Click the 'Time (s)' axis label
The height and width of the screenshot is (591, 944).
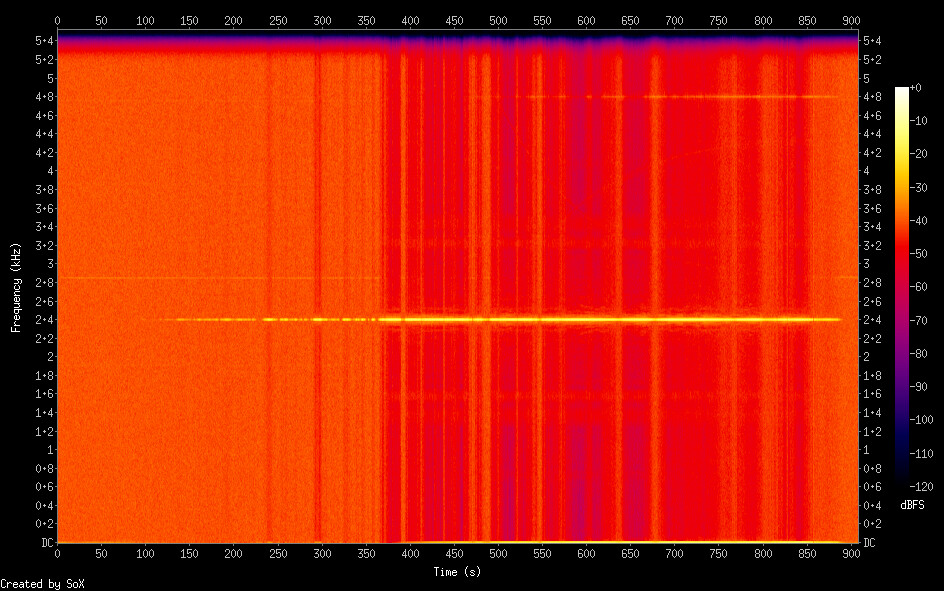(x=457, y=571)
